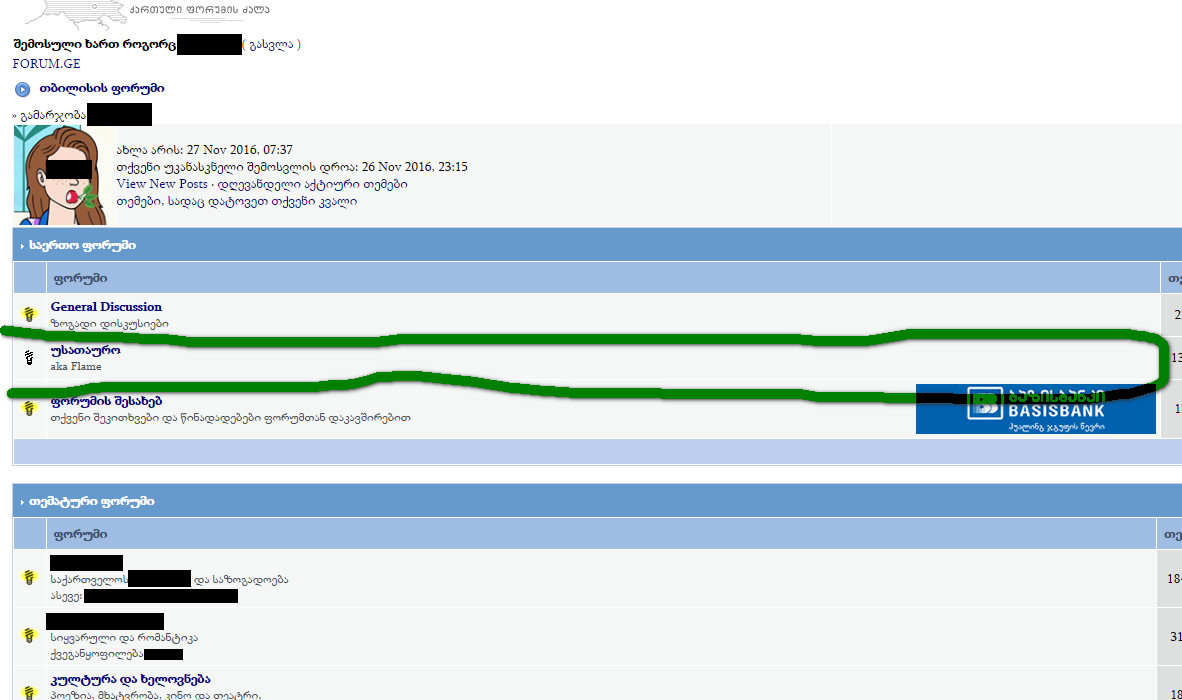Click the user avatar picture
The height and width of the screenshot is (700, 1182).
point(60,176)
